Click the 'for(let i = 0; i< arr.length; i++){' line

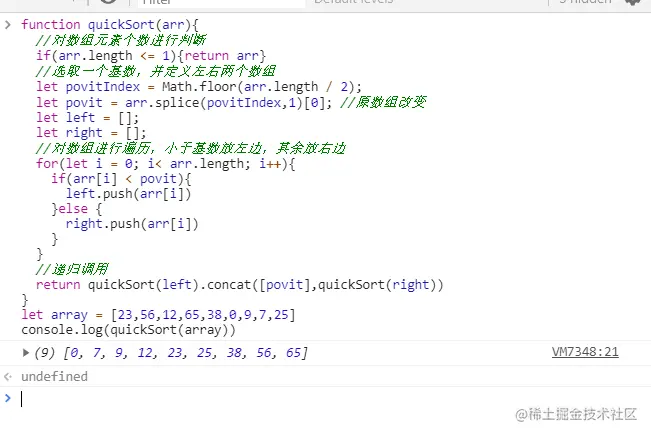click(166, 164)
